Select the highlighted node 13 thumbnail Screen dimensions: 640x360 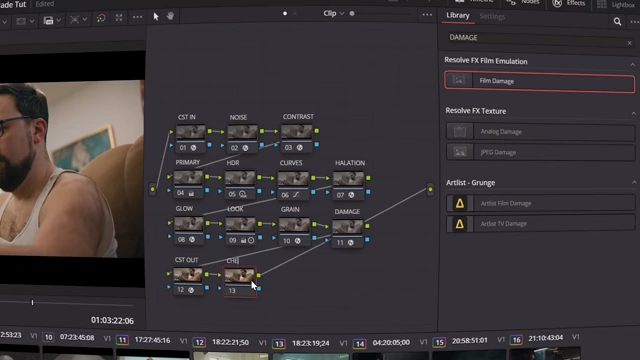240,276
